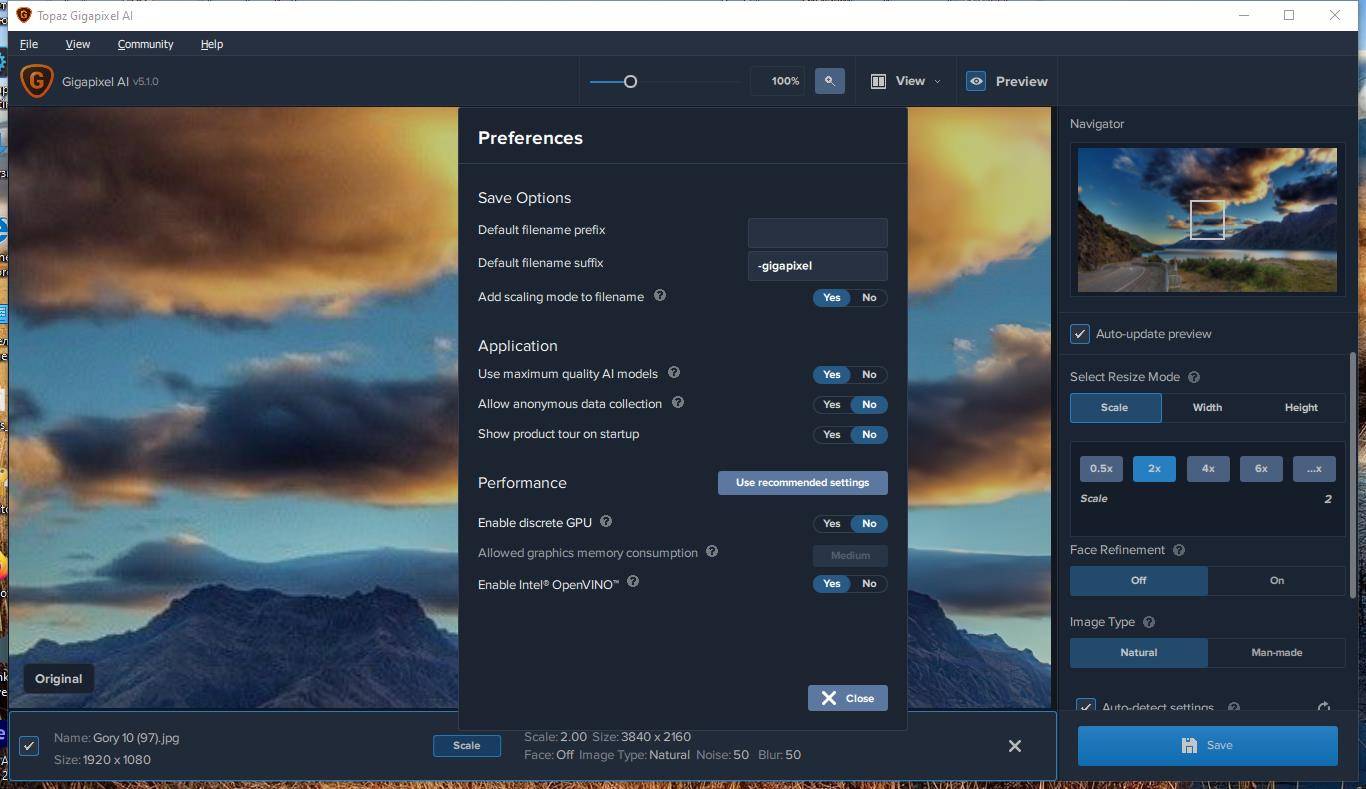Open help for Allowed graphics memory consumption
1366x789 pixels.
(x=712, y=551)
